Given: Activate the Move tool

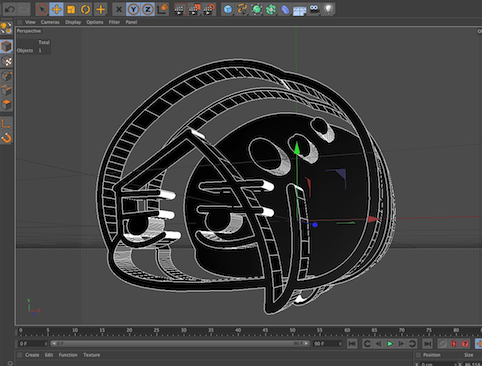Looking at the screenshot, I should coord(56,9).
